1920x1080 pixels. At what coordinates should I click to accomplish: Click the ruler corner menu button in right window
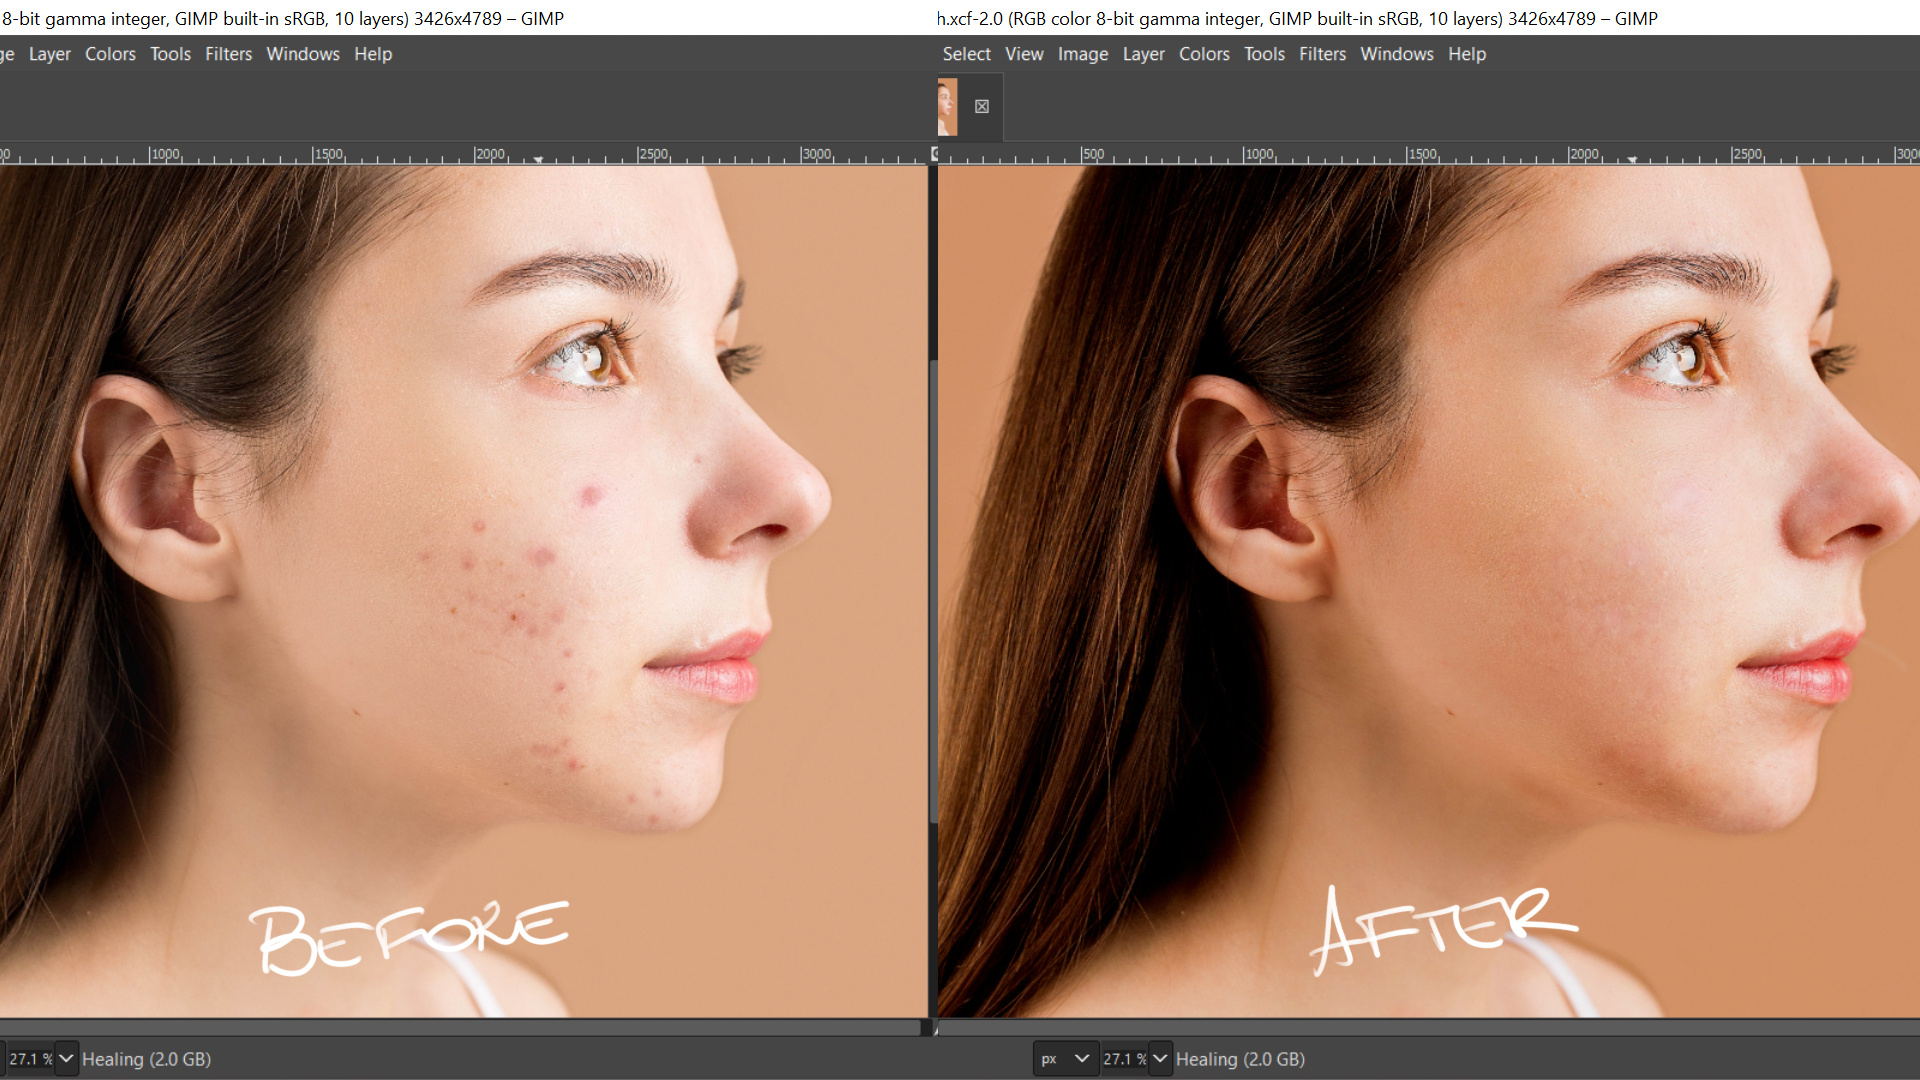935,153
